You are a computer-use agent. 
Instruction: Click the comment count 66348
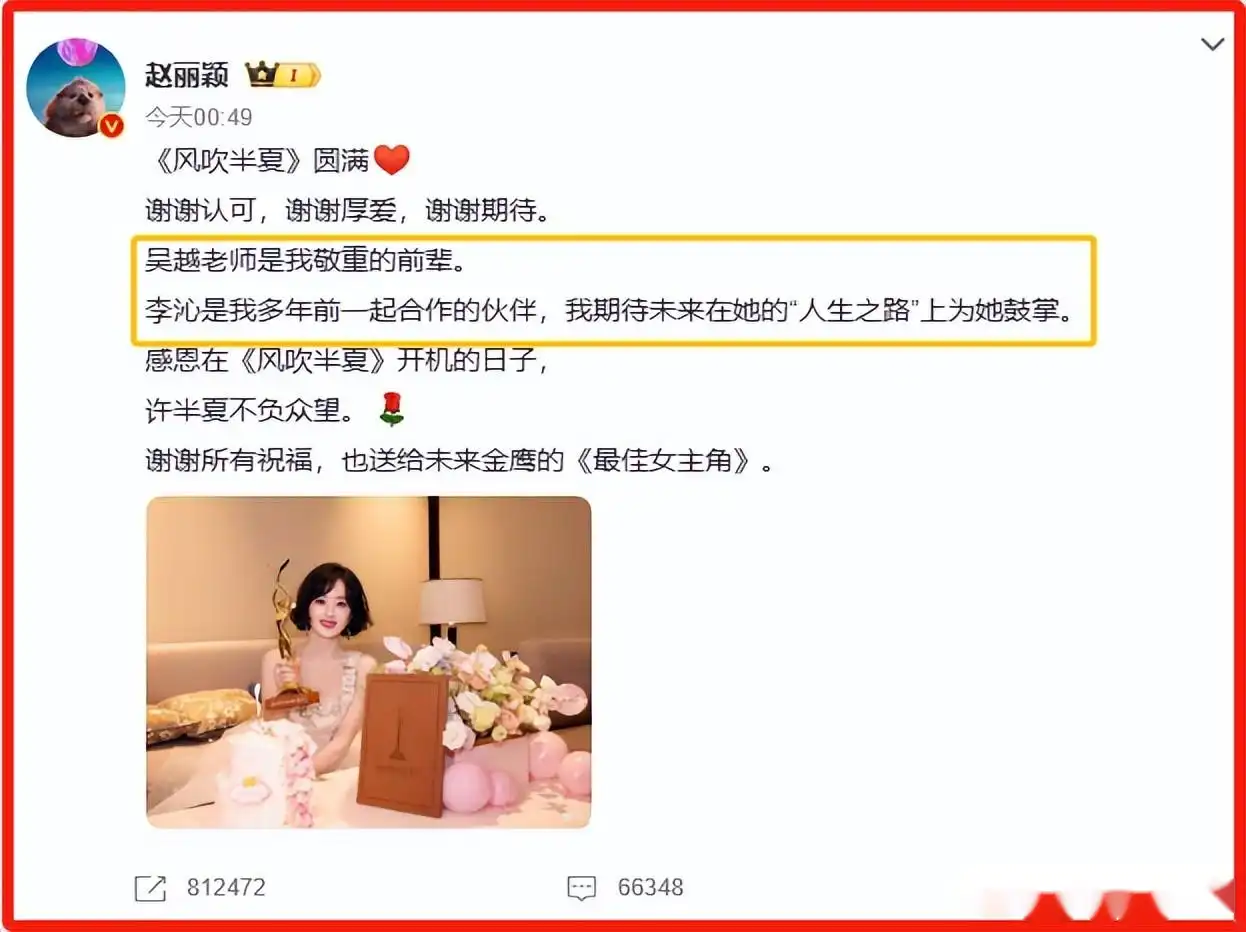click(x=651, y=887)
